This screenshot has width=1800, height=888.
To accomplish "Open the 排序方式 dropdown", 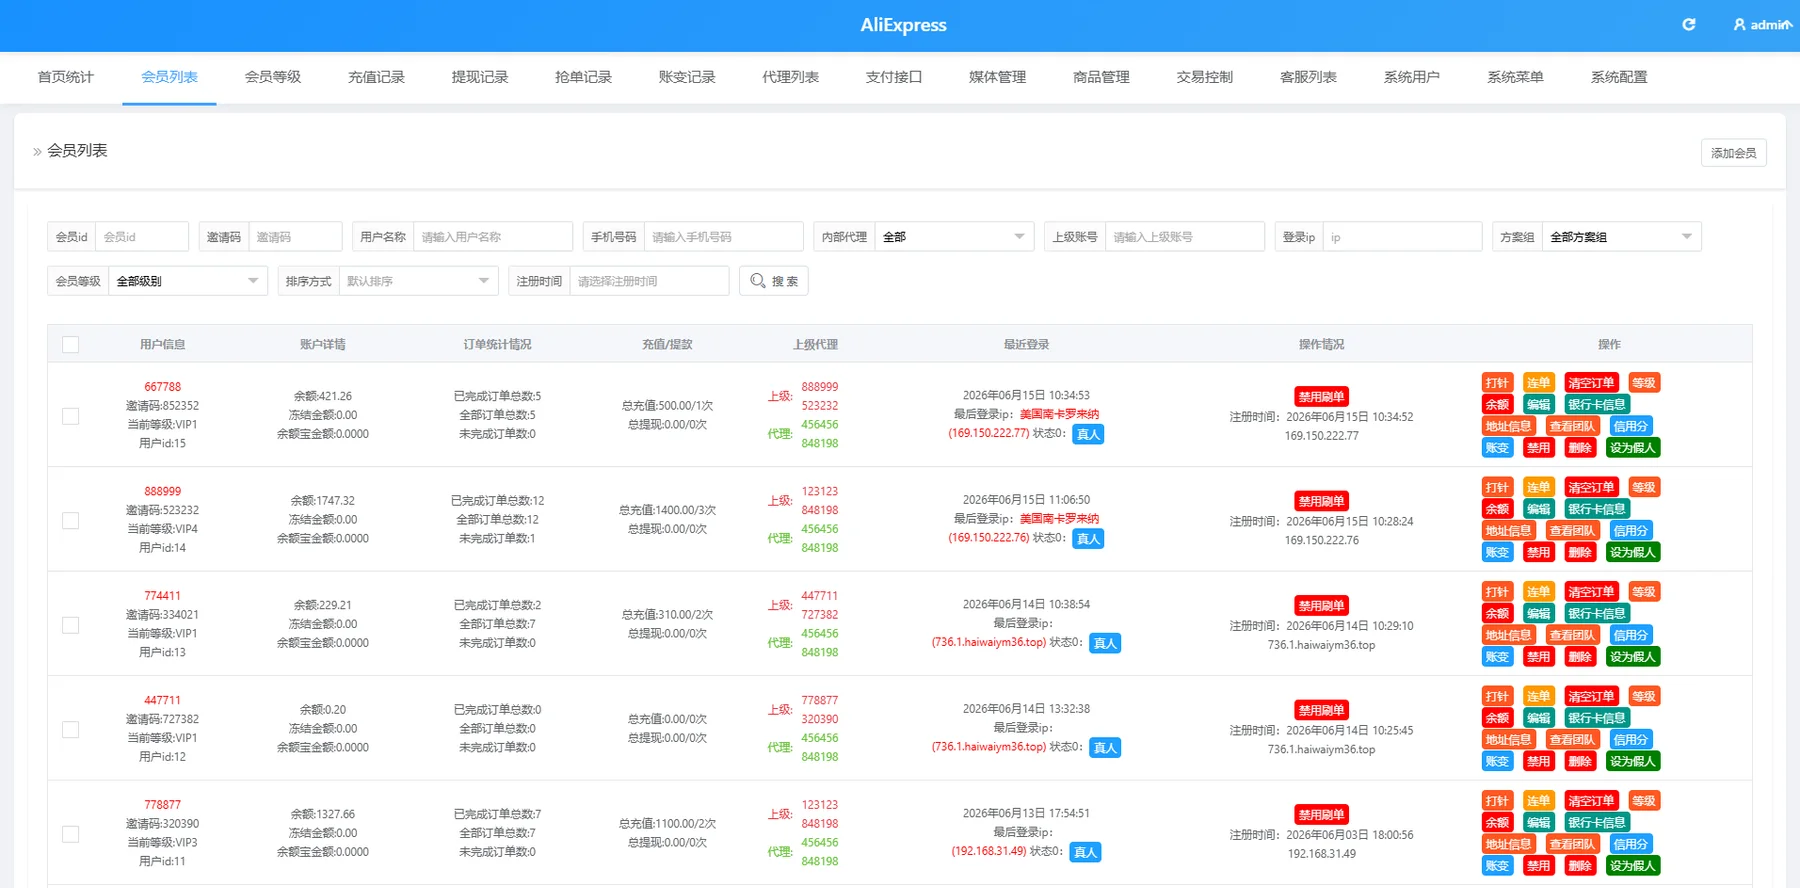I will click(418, 281).
